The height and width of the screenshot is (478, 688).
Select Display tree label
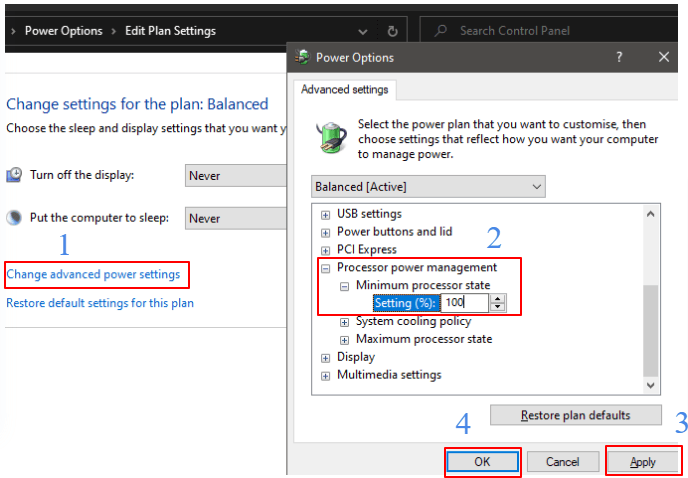(356, 357)
